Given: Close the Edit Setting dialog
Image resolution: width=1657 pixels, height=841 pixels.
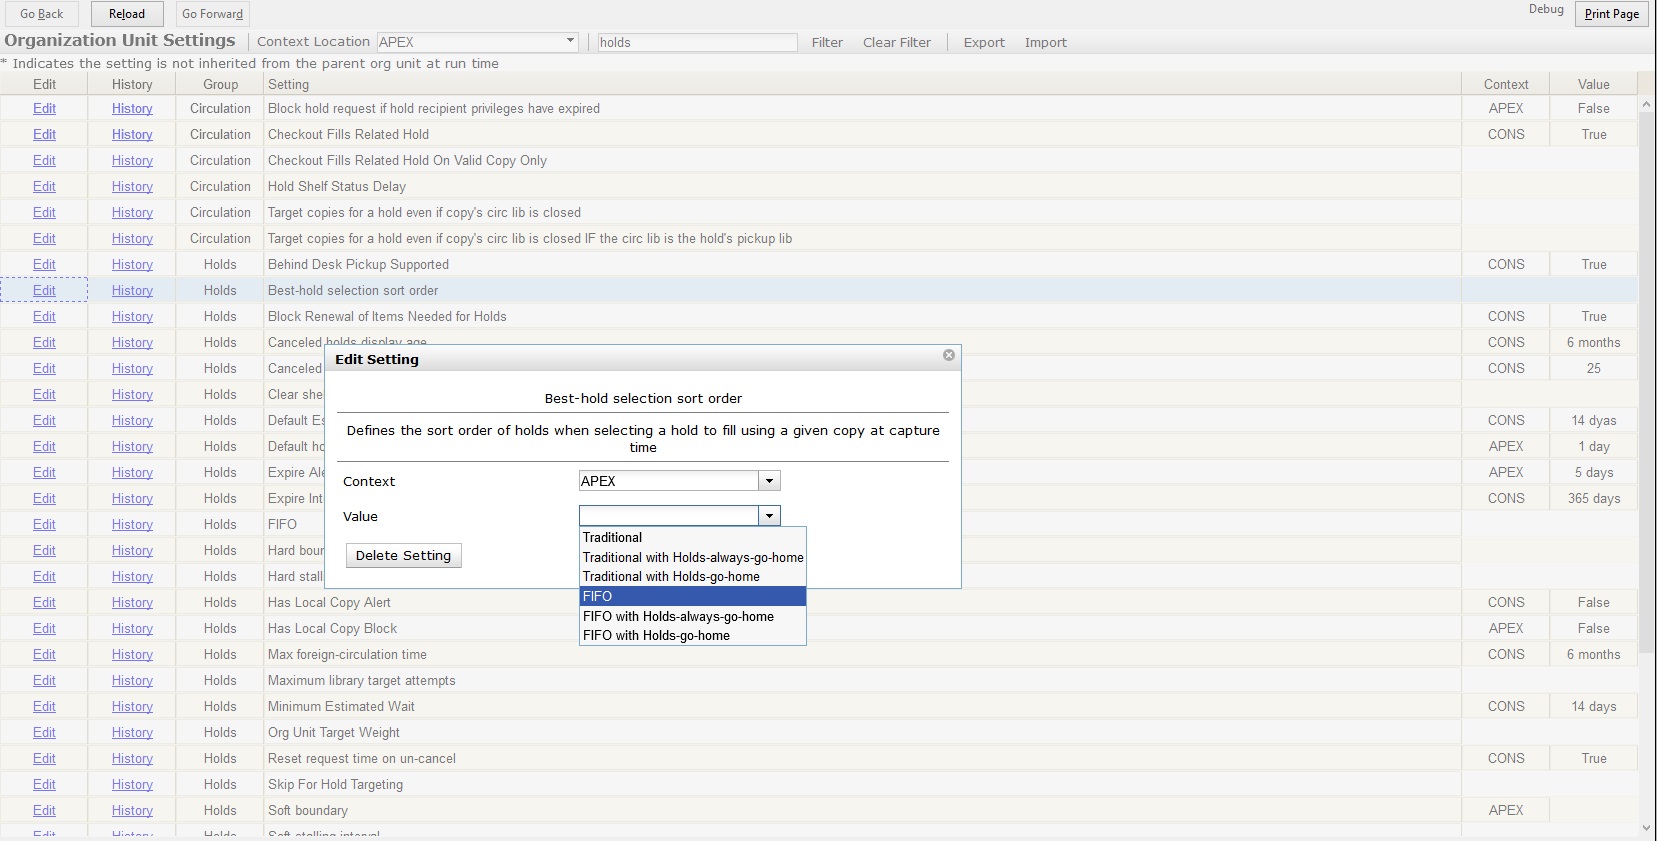Looking at the screenshot, I should pyautogui.click(x=949, y=355).
